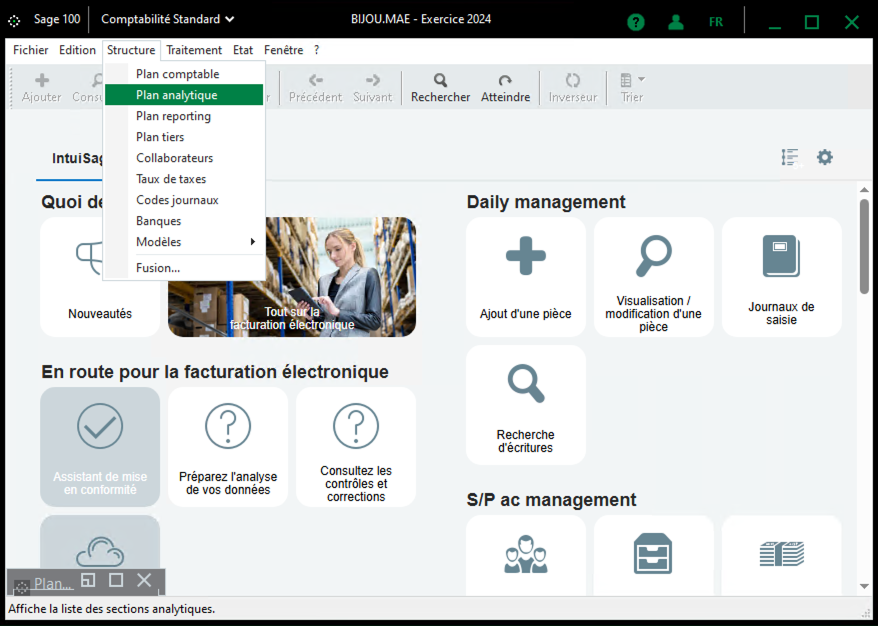Open Ajout d'une pièce tile
Screen dimensions: 878x626
(x=526, y=277)
